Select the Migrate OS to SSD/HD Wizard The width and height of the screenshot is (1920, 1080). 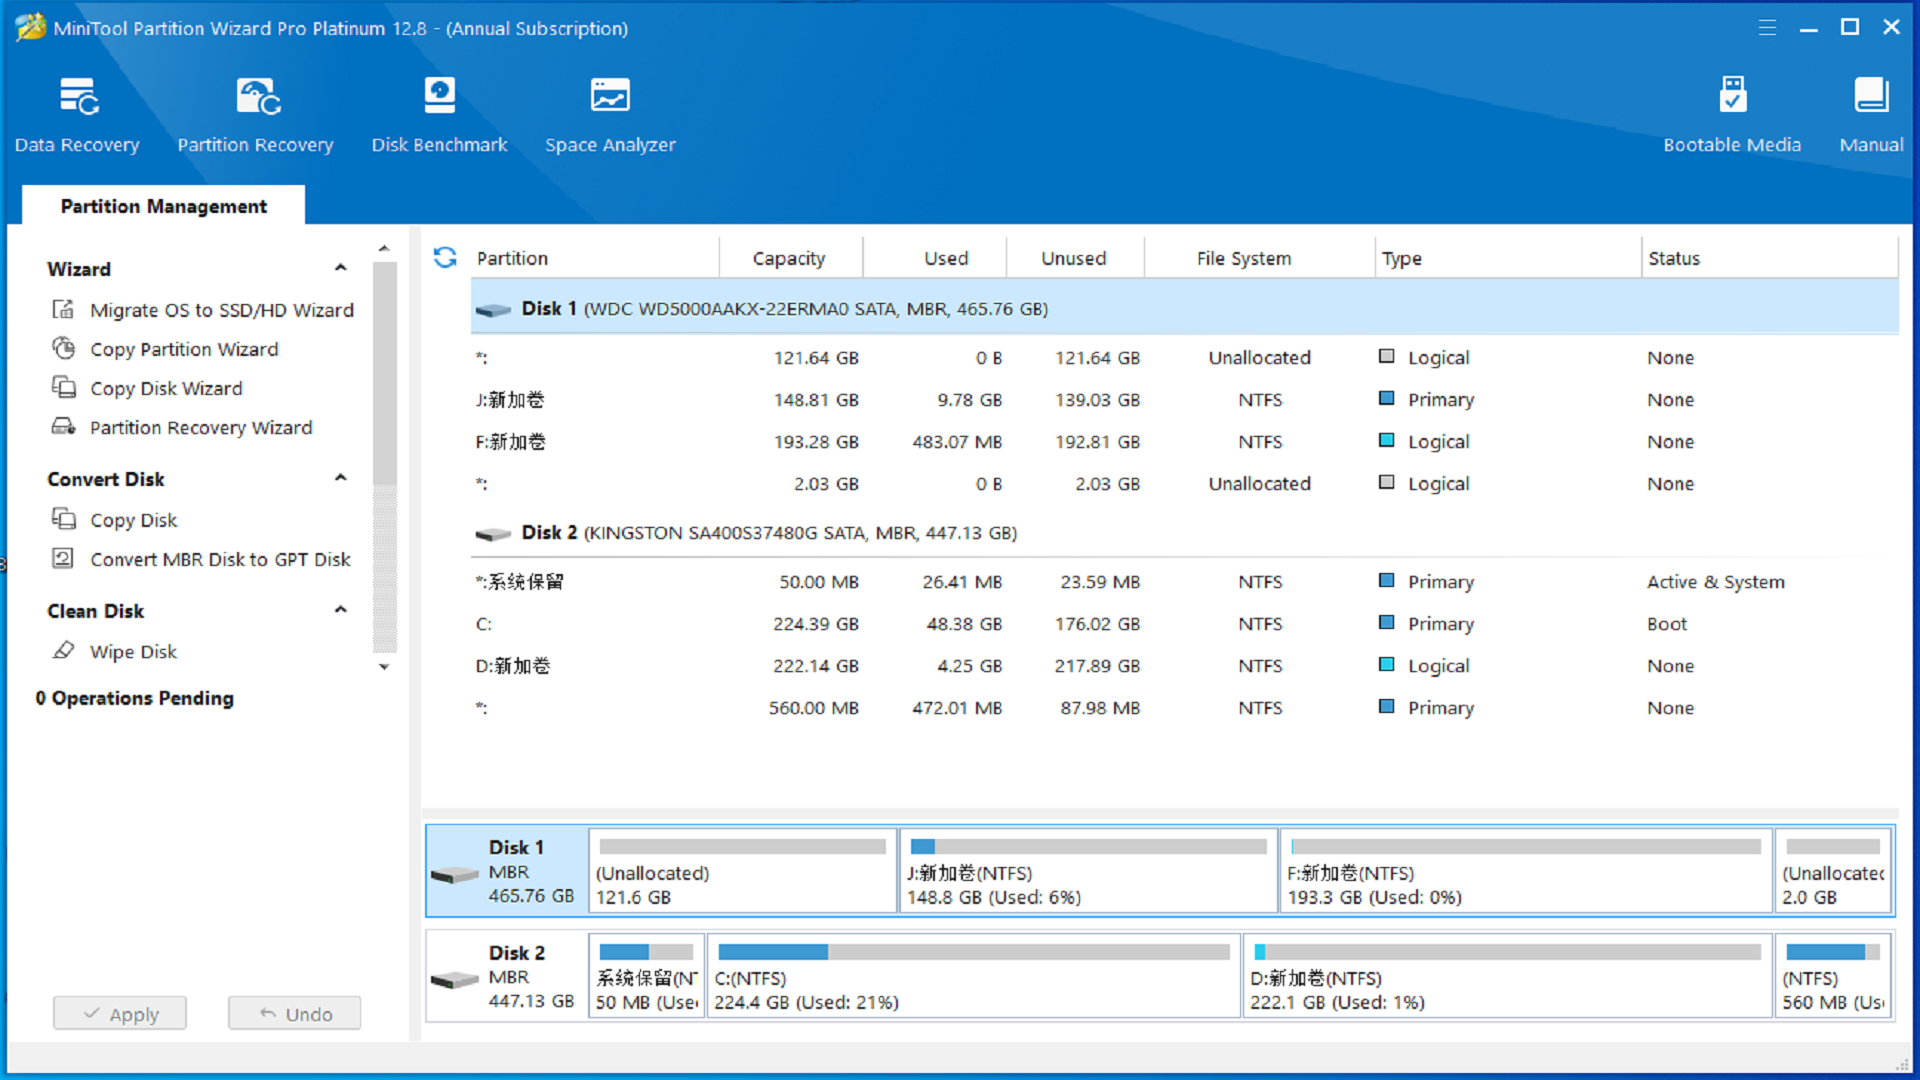click(x=221, y=310)
